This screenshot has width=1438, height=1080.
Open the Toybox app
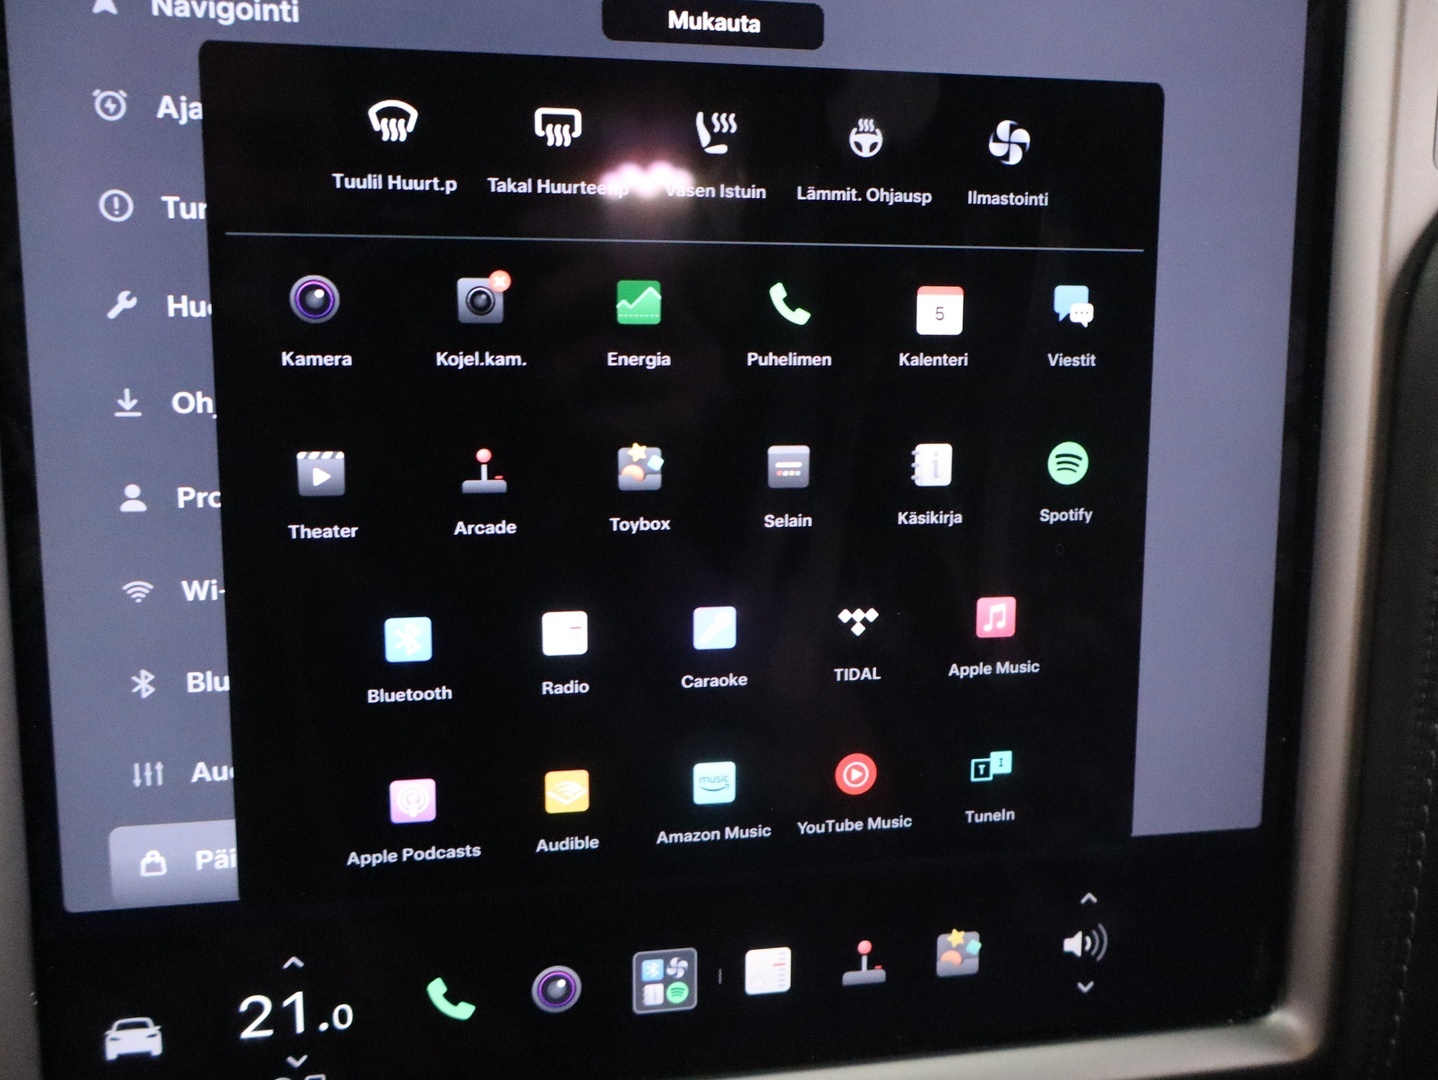640,488
